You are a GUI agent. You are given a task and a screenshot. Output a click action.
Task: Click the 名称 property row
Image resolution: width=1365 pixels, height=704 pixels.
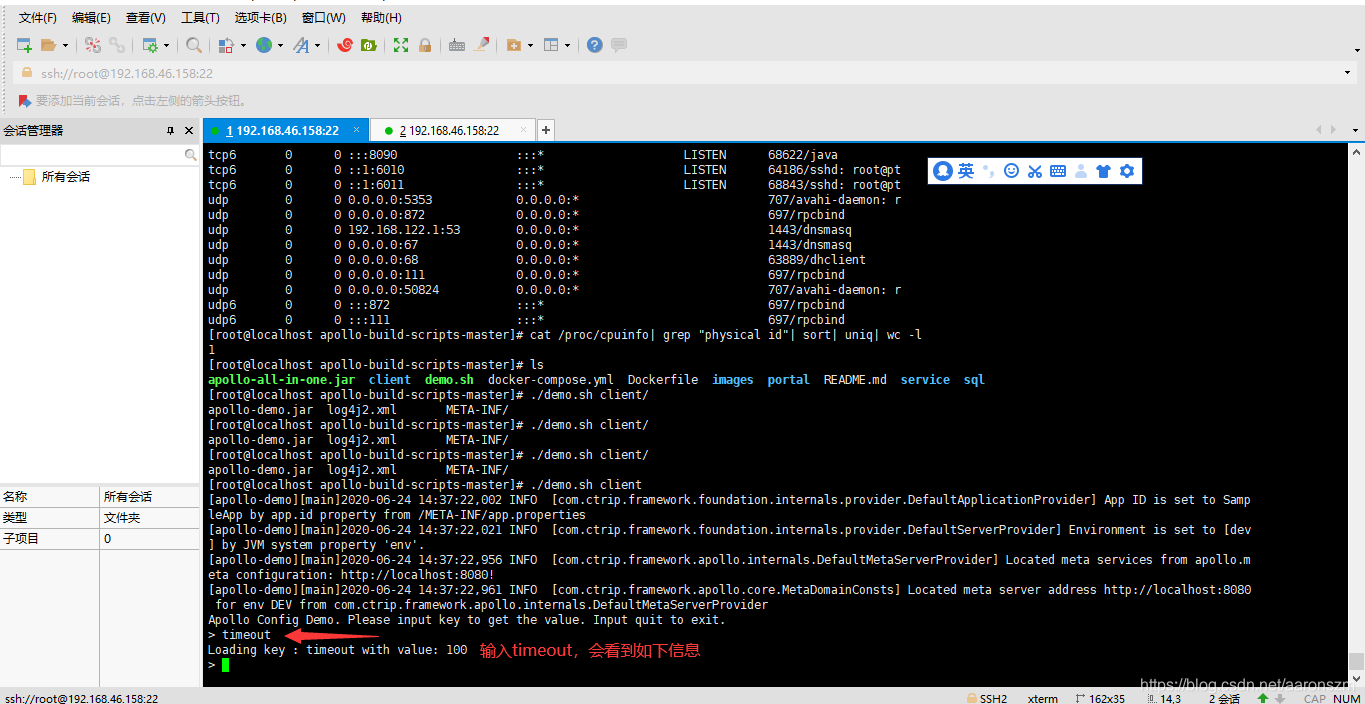(x=100, y=497)
